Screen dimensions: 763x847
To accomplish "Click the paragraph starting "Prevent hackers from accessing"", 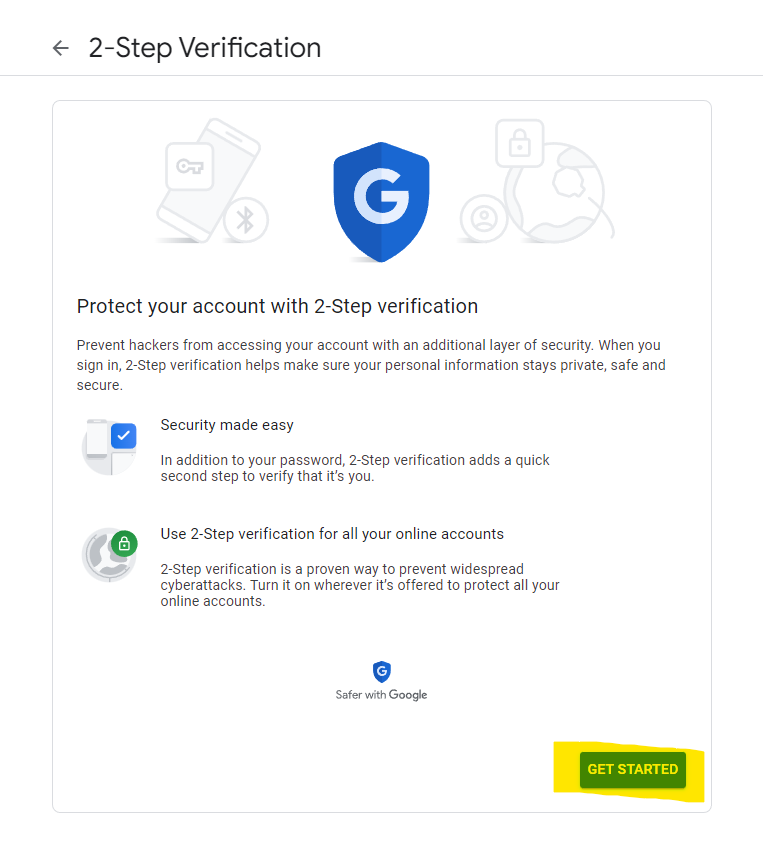I will pos(370,364).
